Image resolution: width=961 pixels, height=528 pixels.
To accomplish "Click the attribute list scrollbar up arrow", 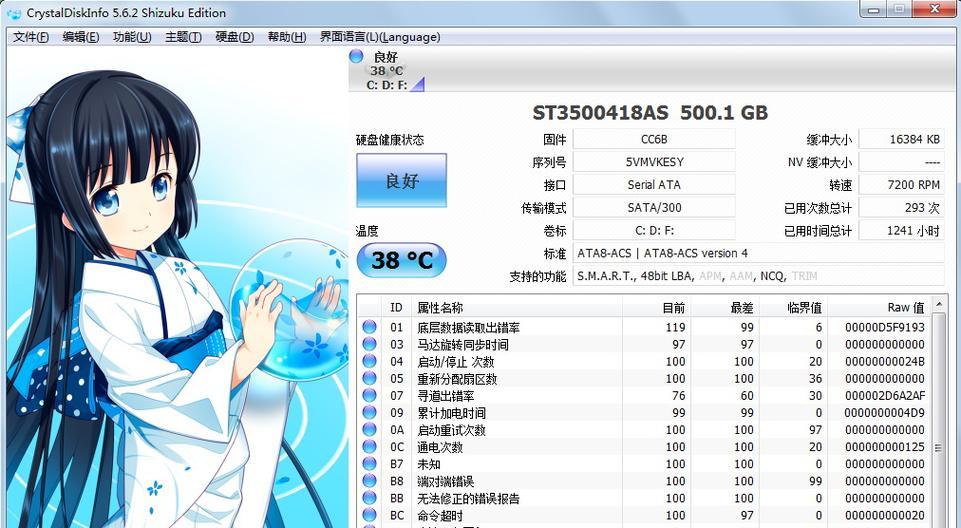I will [938, 305].
